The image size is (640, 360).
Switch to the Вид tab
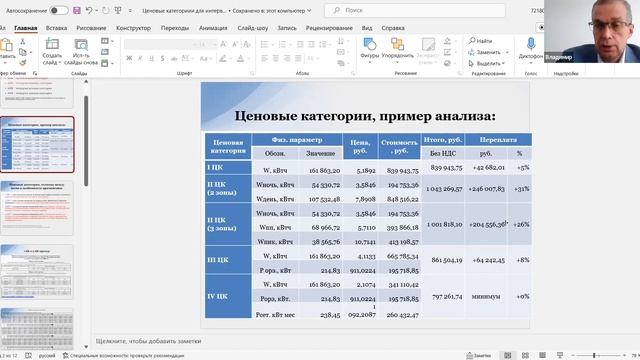[367, 28]
